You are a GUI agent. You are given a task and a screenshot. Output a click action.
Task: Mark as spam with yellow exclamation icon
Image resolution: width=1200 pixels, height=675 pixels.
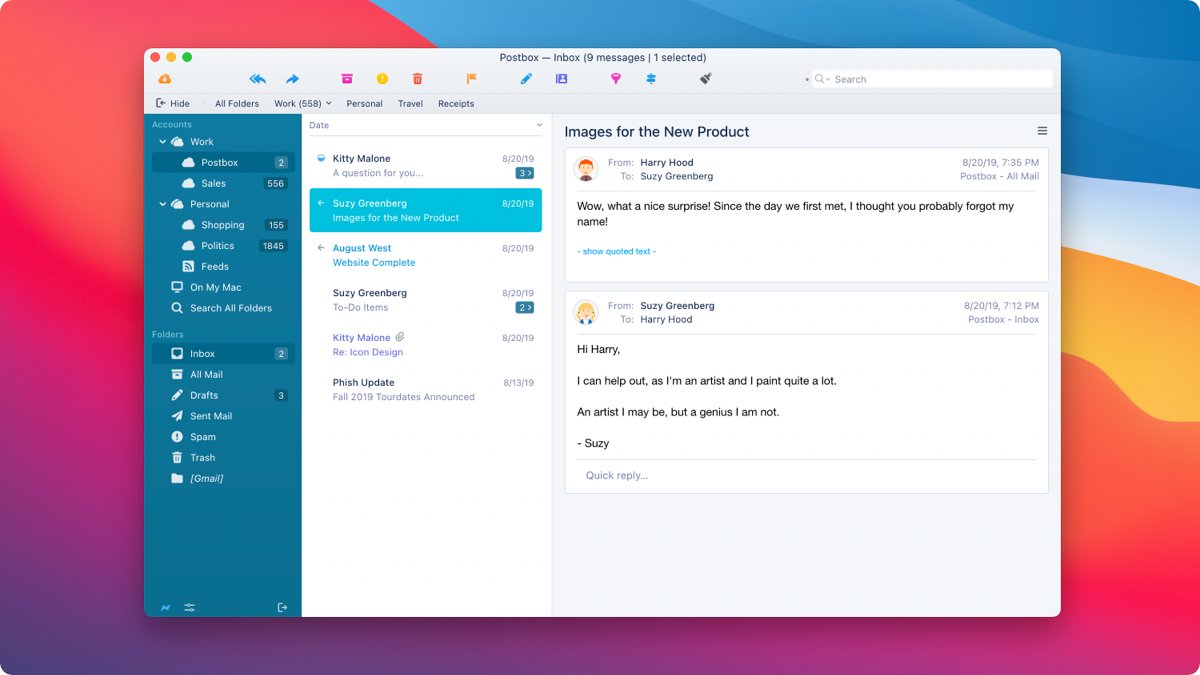coord(382,79)
